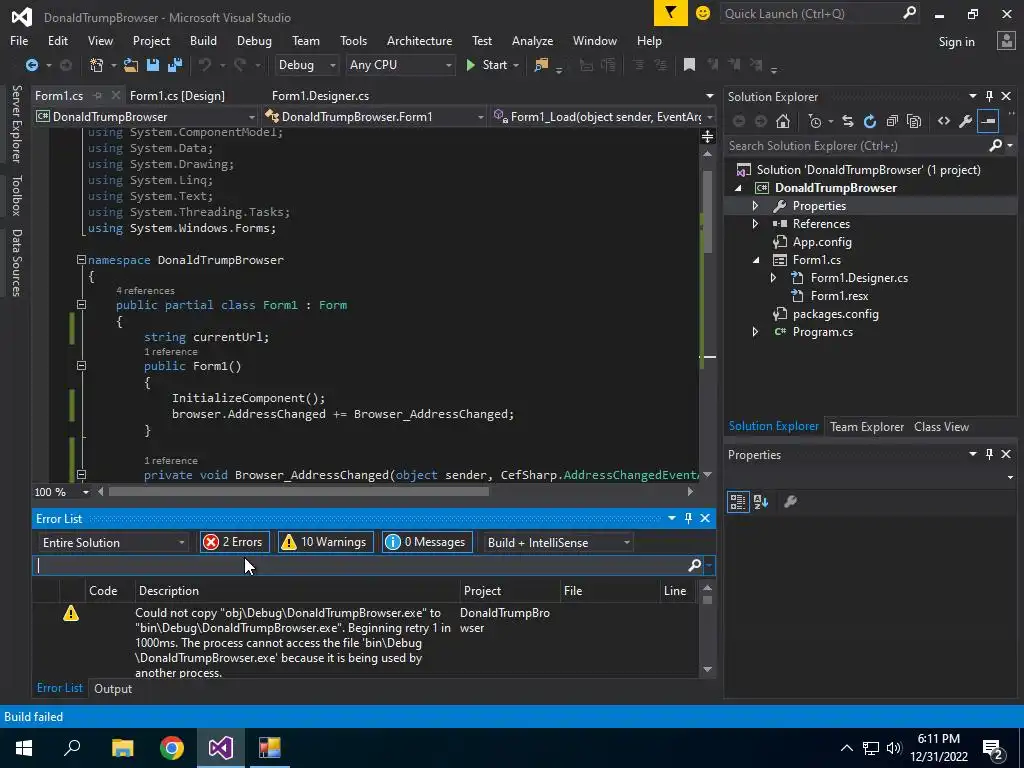Viewport: 1024px width, 768px height.
Task: Click the Navigate Backward arrow icon
Action: pyautogui.click(x=31, y=65)
